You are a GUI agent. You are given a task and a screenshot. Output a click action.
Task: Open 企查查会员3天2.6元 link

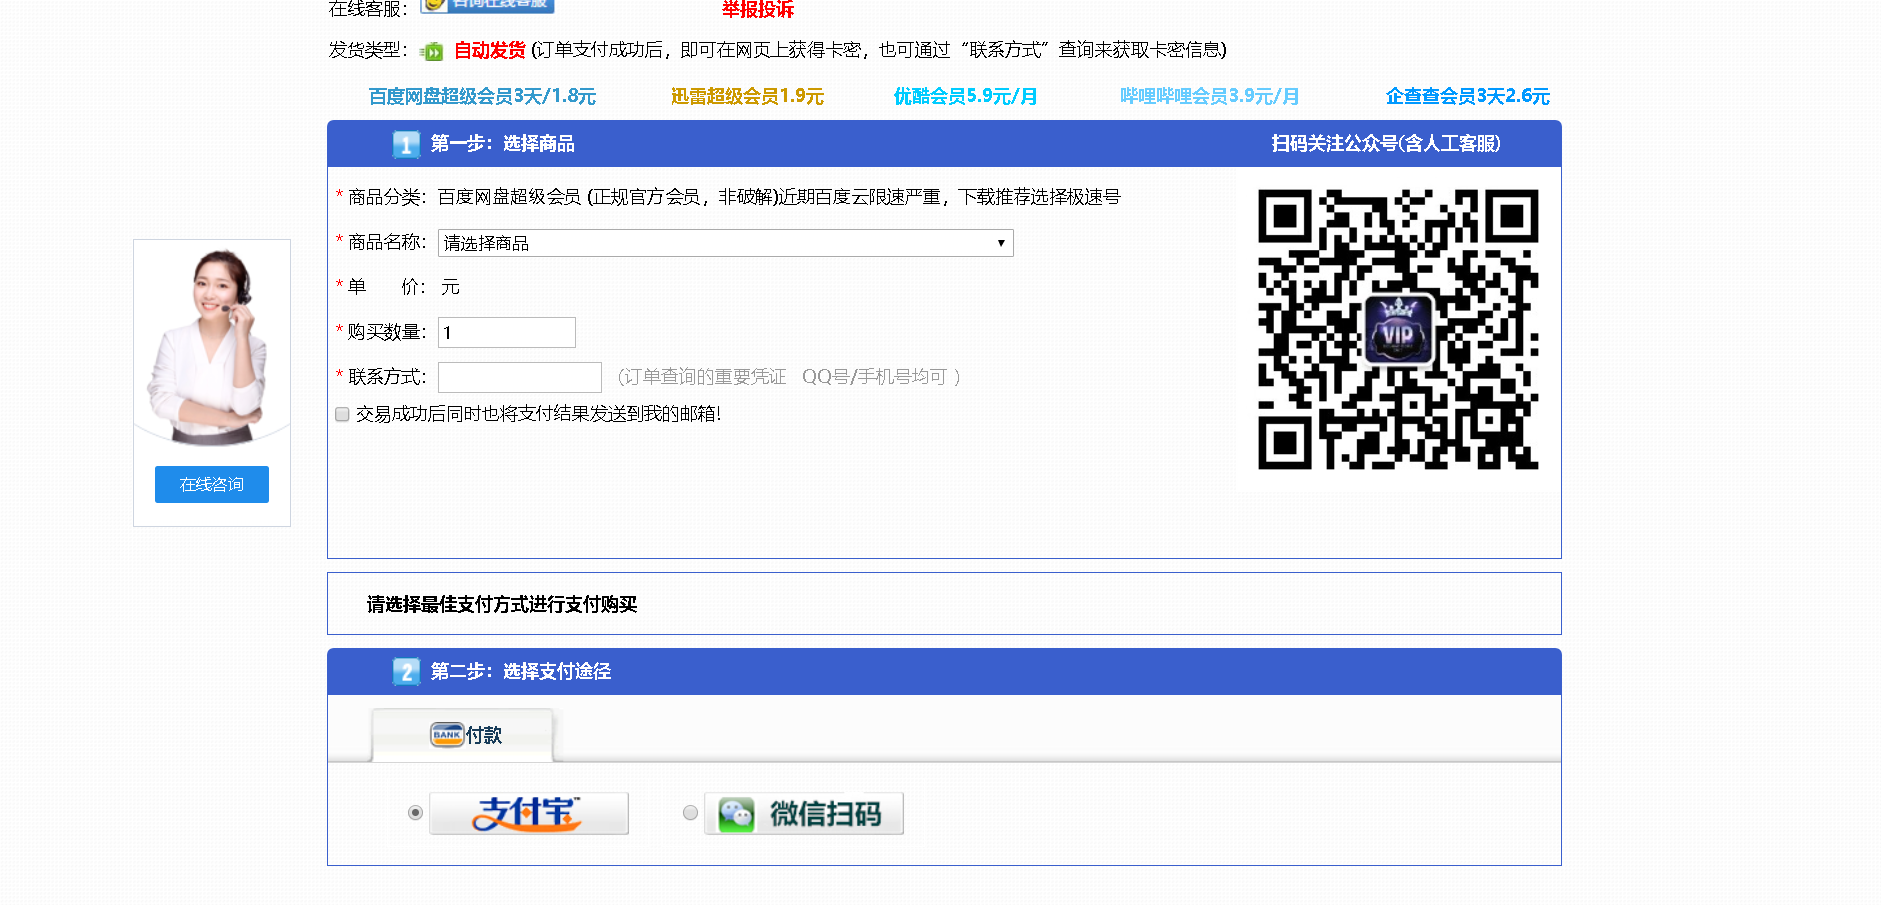click(1468, 96)
